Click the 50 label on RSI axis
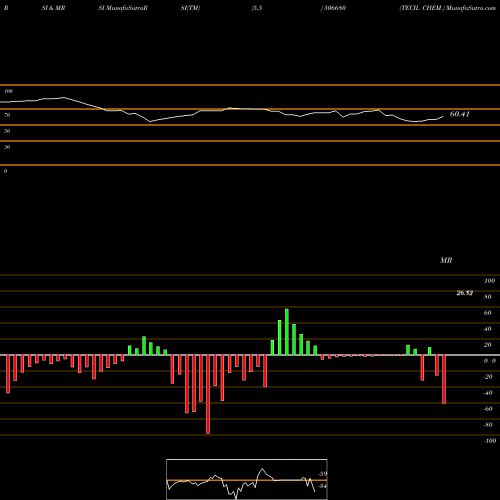Image resolution: width=500 pixels, height=500 pixels. pos(7,131)
